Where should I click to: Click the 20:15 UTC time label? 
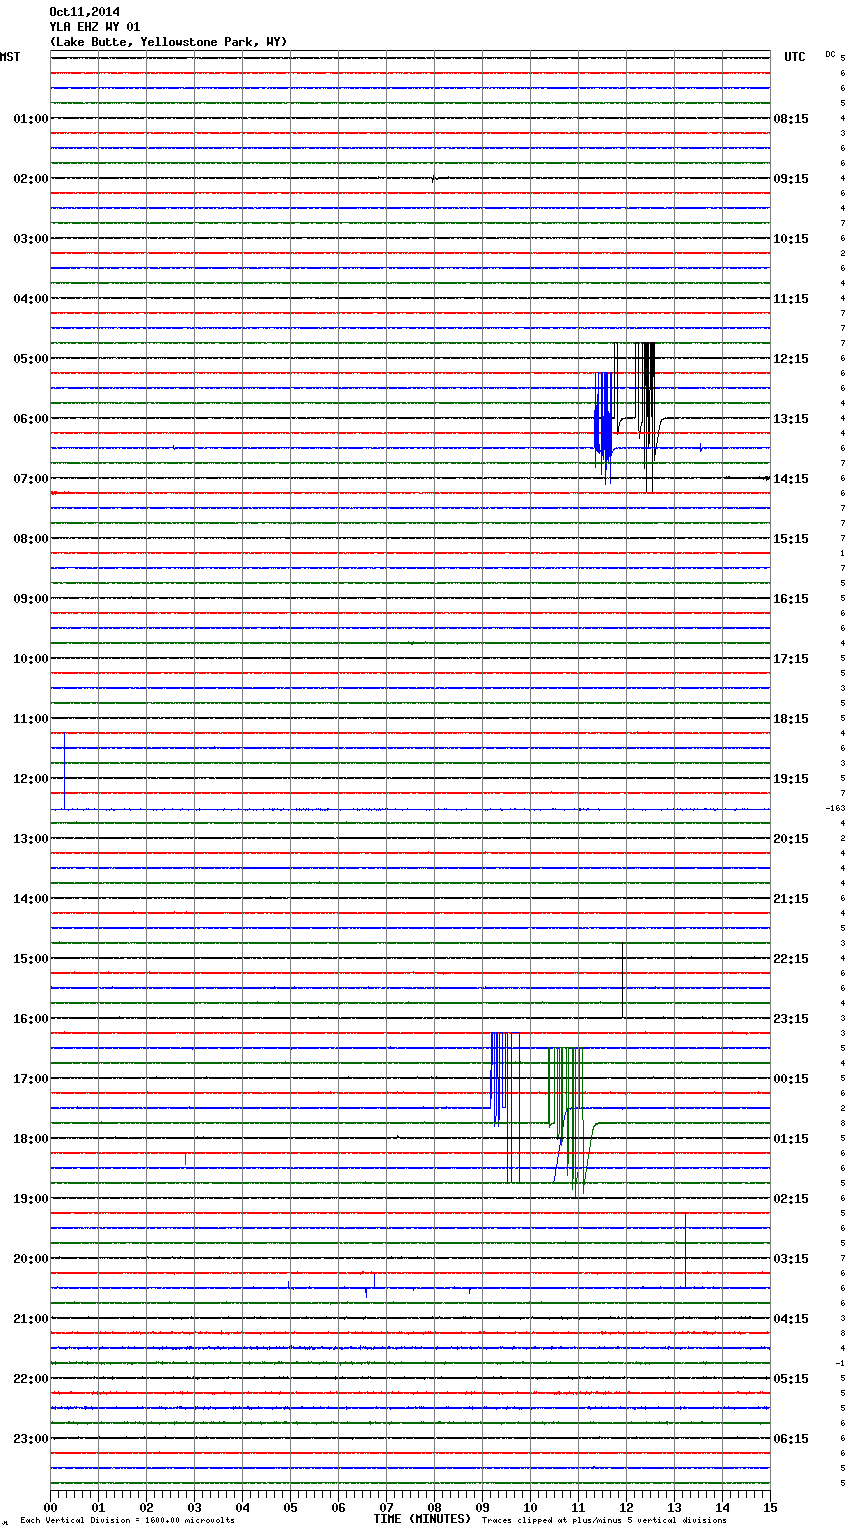(x=791, y=839)
